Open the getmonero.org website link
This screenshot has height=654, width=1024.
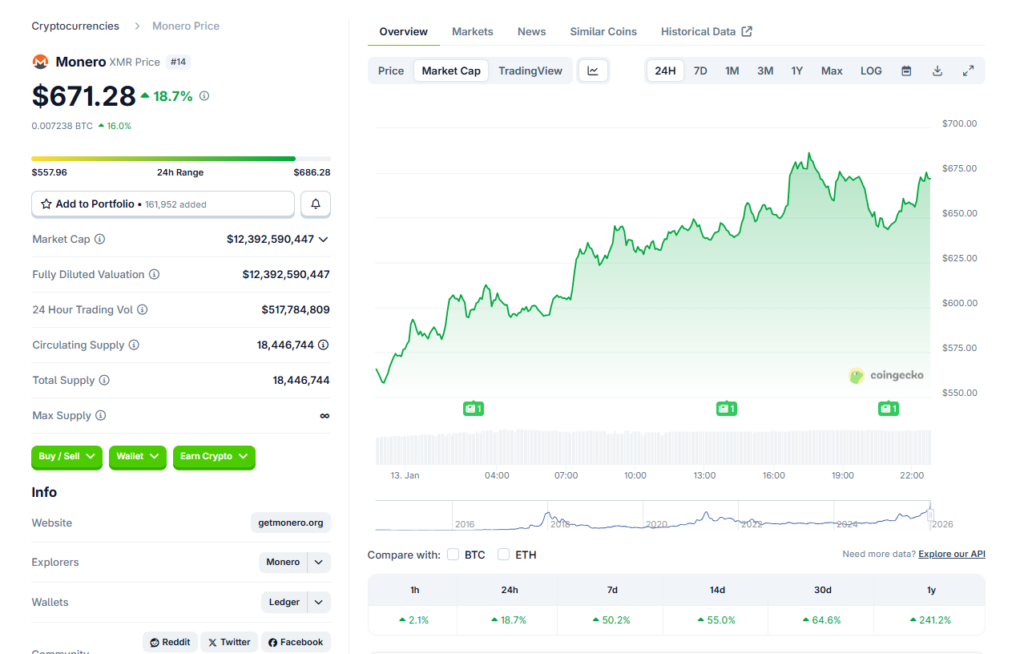(x=290, y=523)
